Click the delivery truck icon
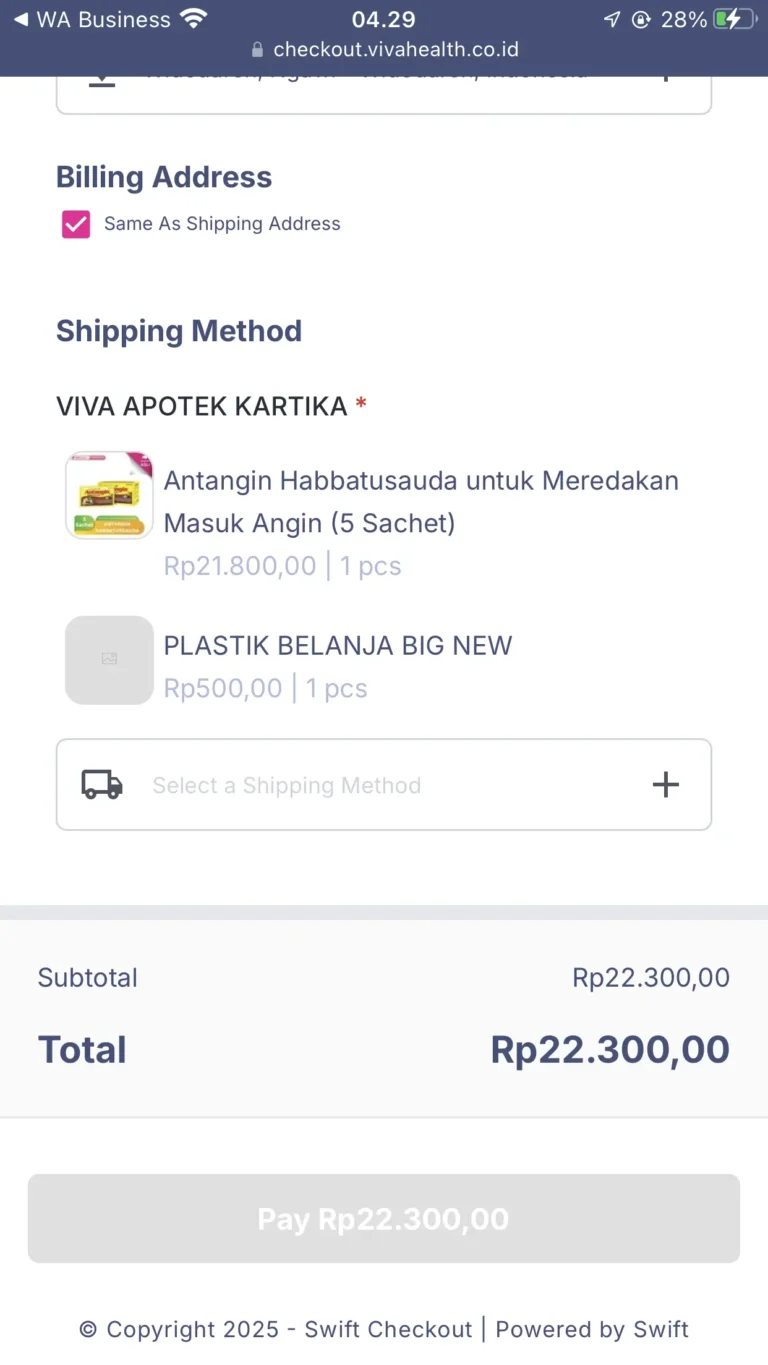Viewport: 768px width, 1365px height. coord(102,785)
